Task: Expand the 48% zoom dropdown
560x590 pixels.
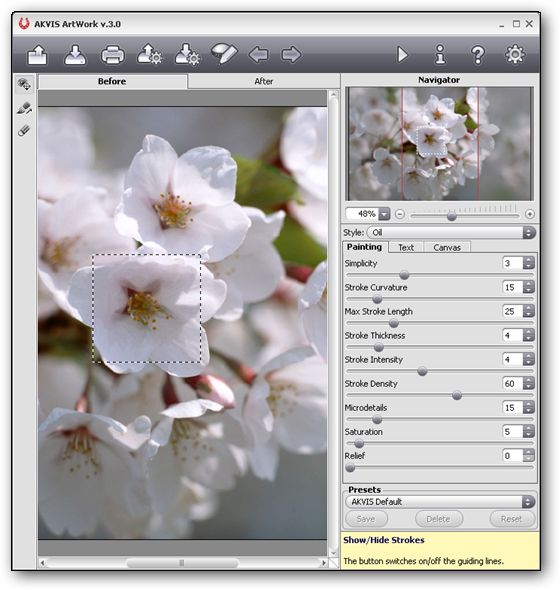Action: click(x=384, y=214)
